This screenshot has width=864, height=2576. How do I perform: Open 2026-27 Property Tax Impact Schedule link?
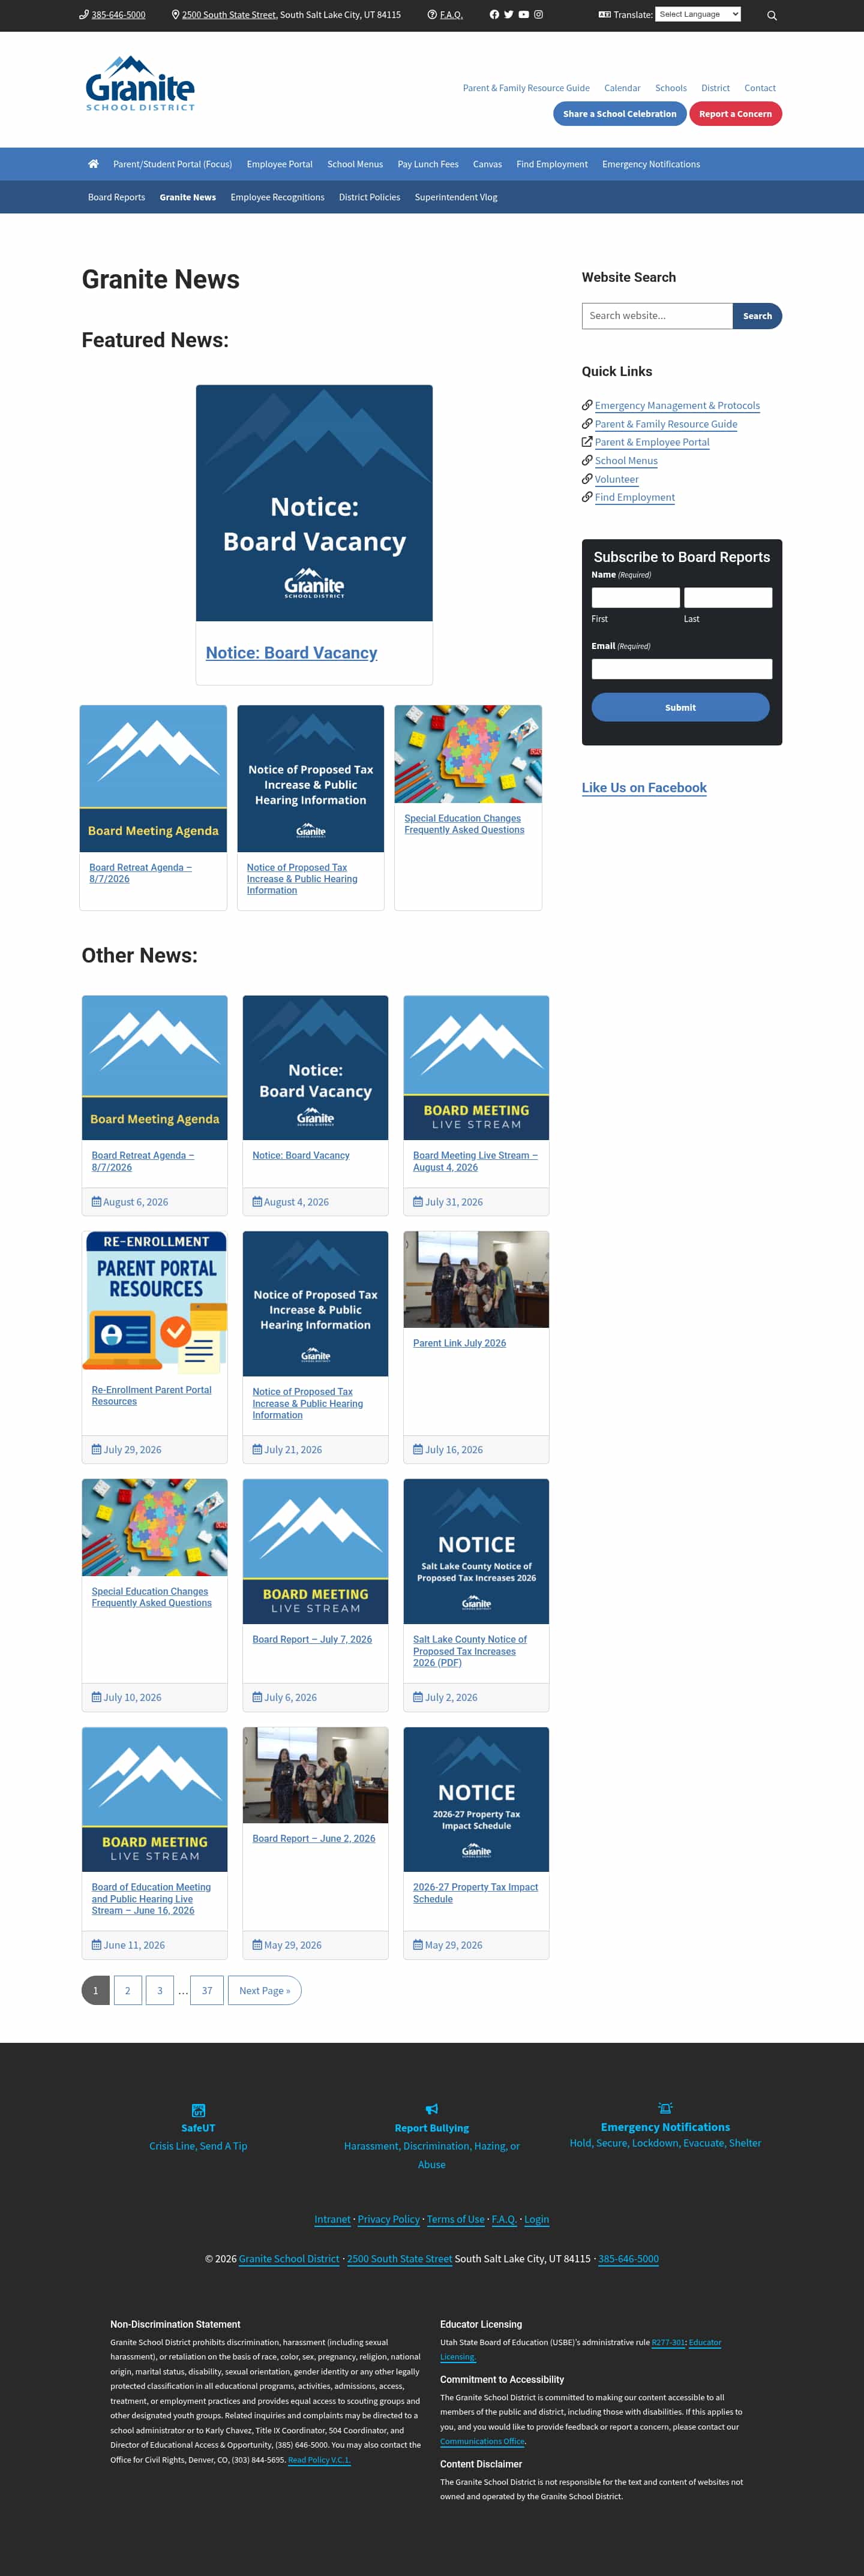coord(475,1893)
